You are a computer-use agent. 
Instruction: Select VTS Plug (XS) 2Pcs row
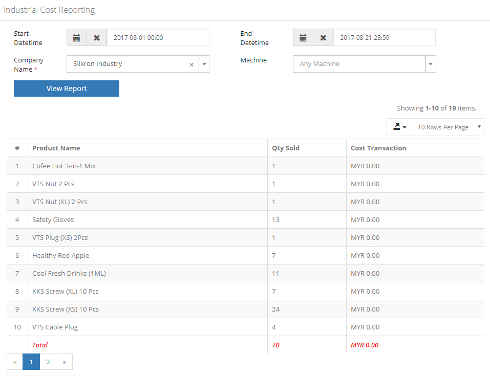click(245, 238)
